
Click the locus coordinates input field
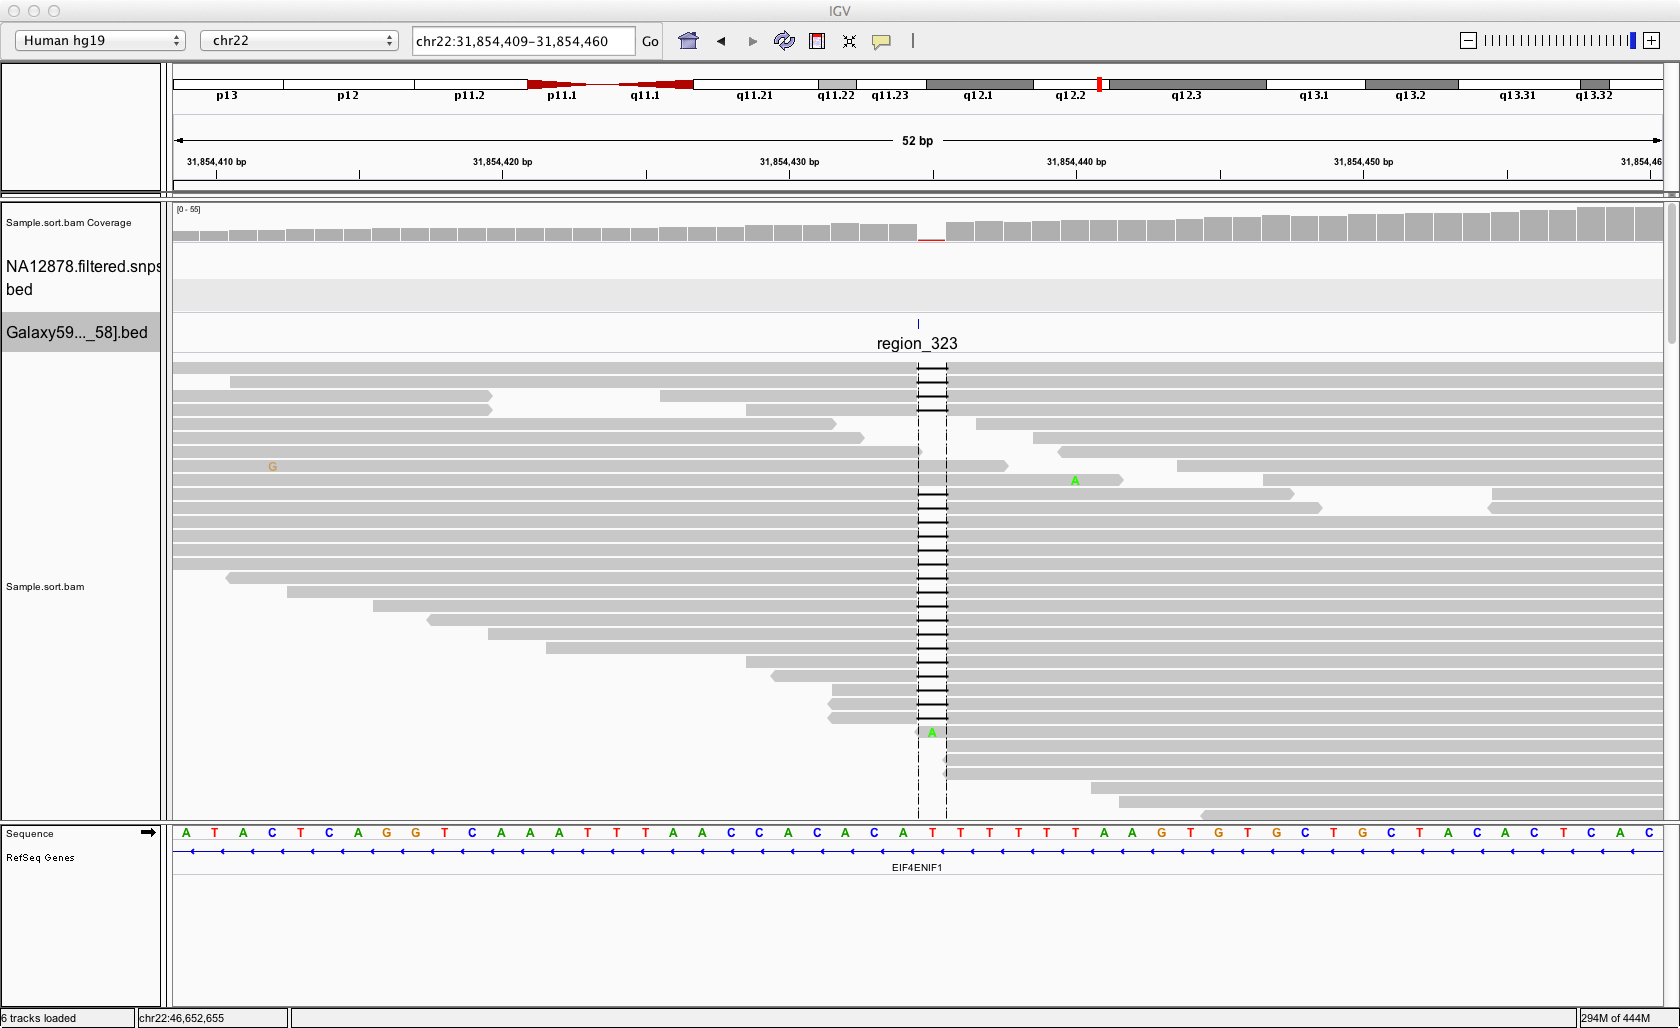tap(523, 41)
